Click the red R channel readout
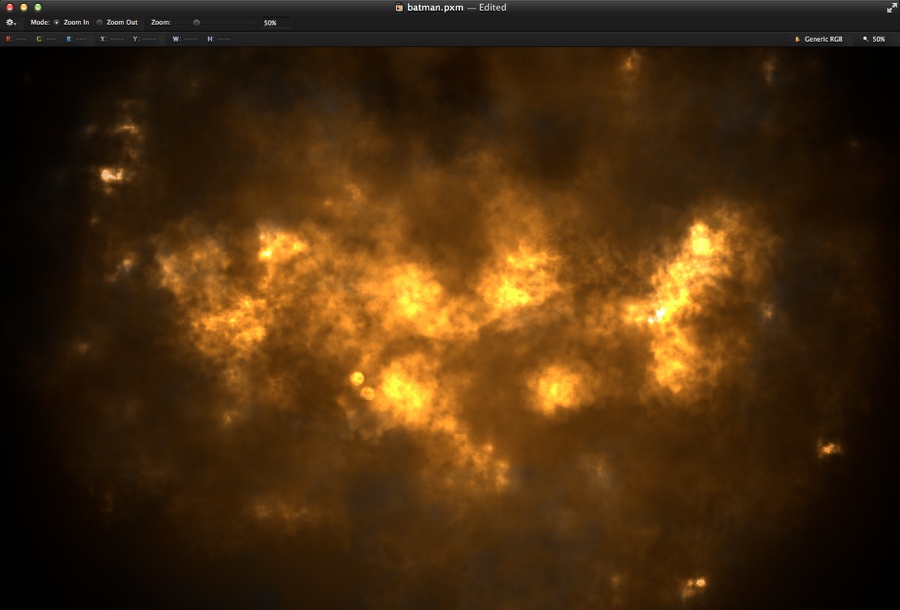 tap(16, 39)
